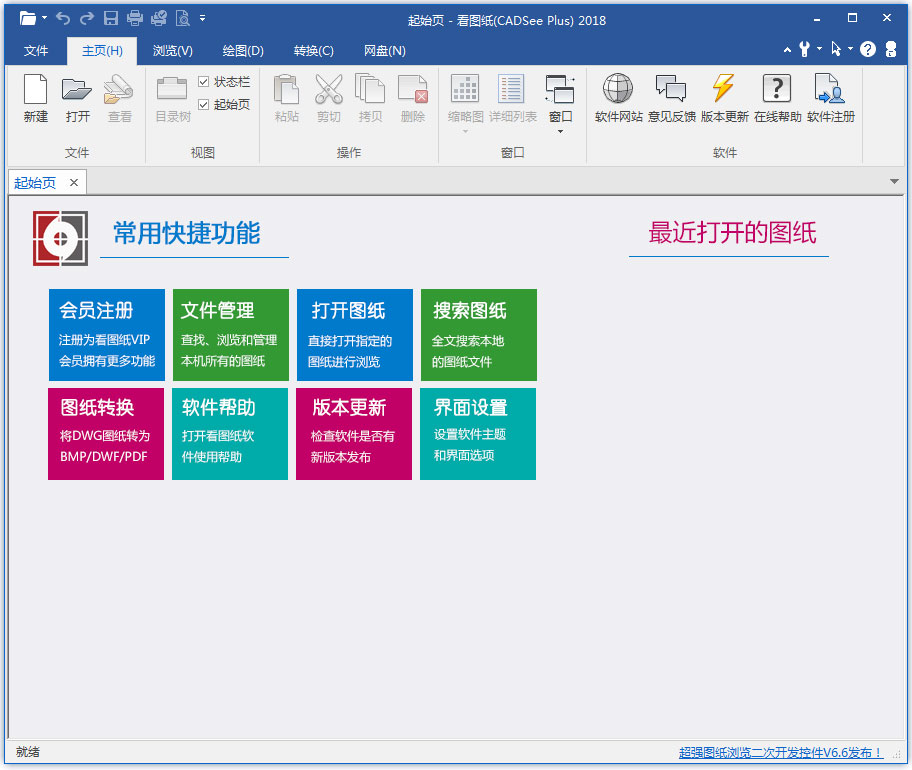The height and width of the screenshot is (770, 912).
Task: Expand the tab list arrow at right of tab bar
Action: (x=894, y=182)
